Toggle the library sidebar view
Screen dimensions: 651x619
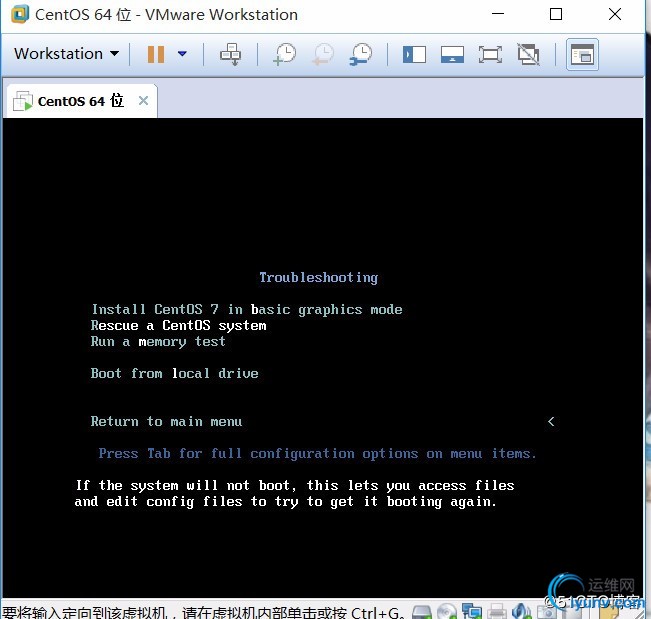tap(414, 54)
